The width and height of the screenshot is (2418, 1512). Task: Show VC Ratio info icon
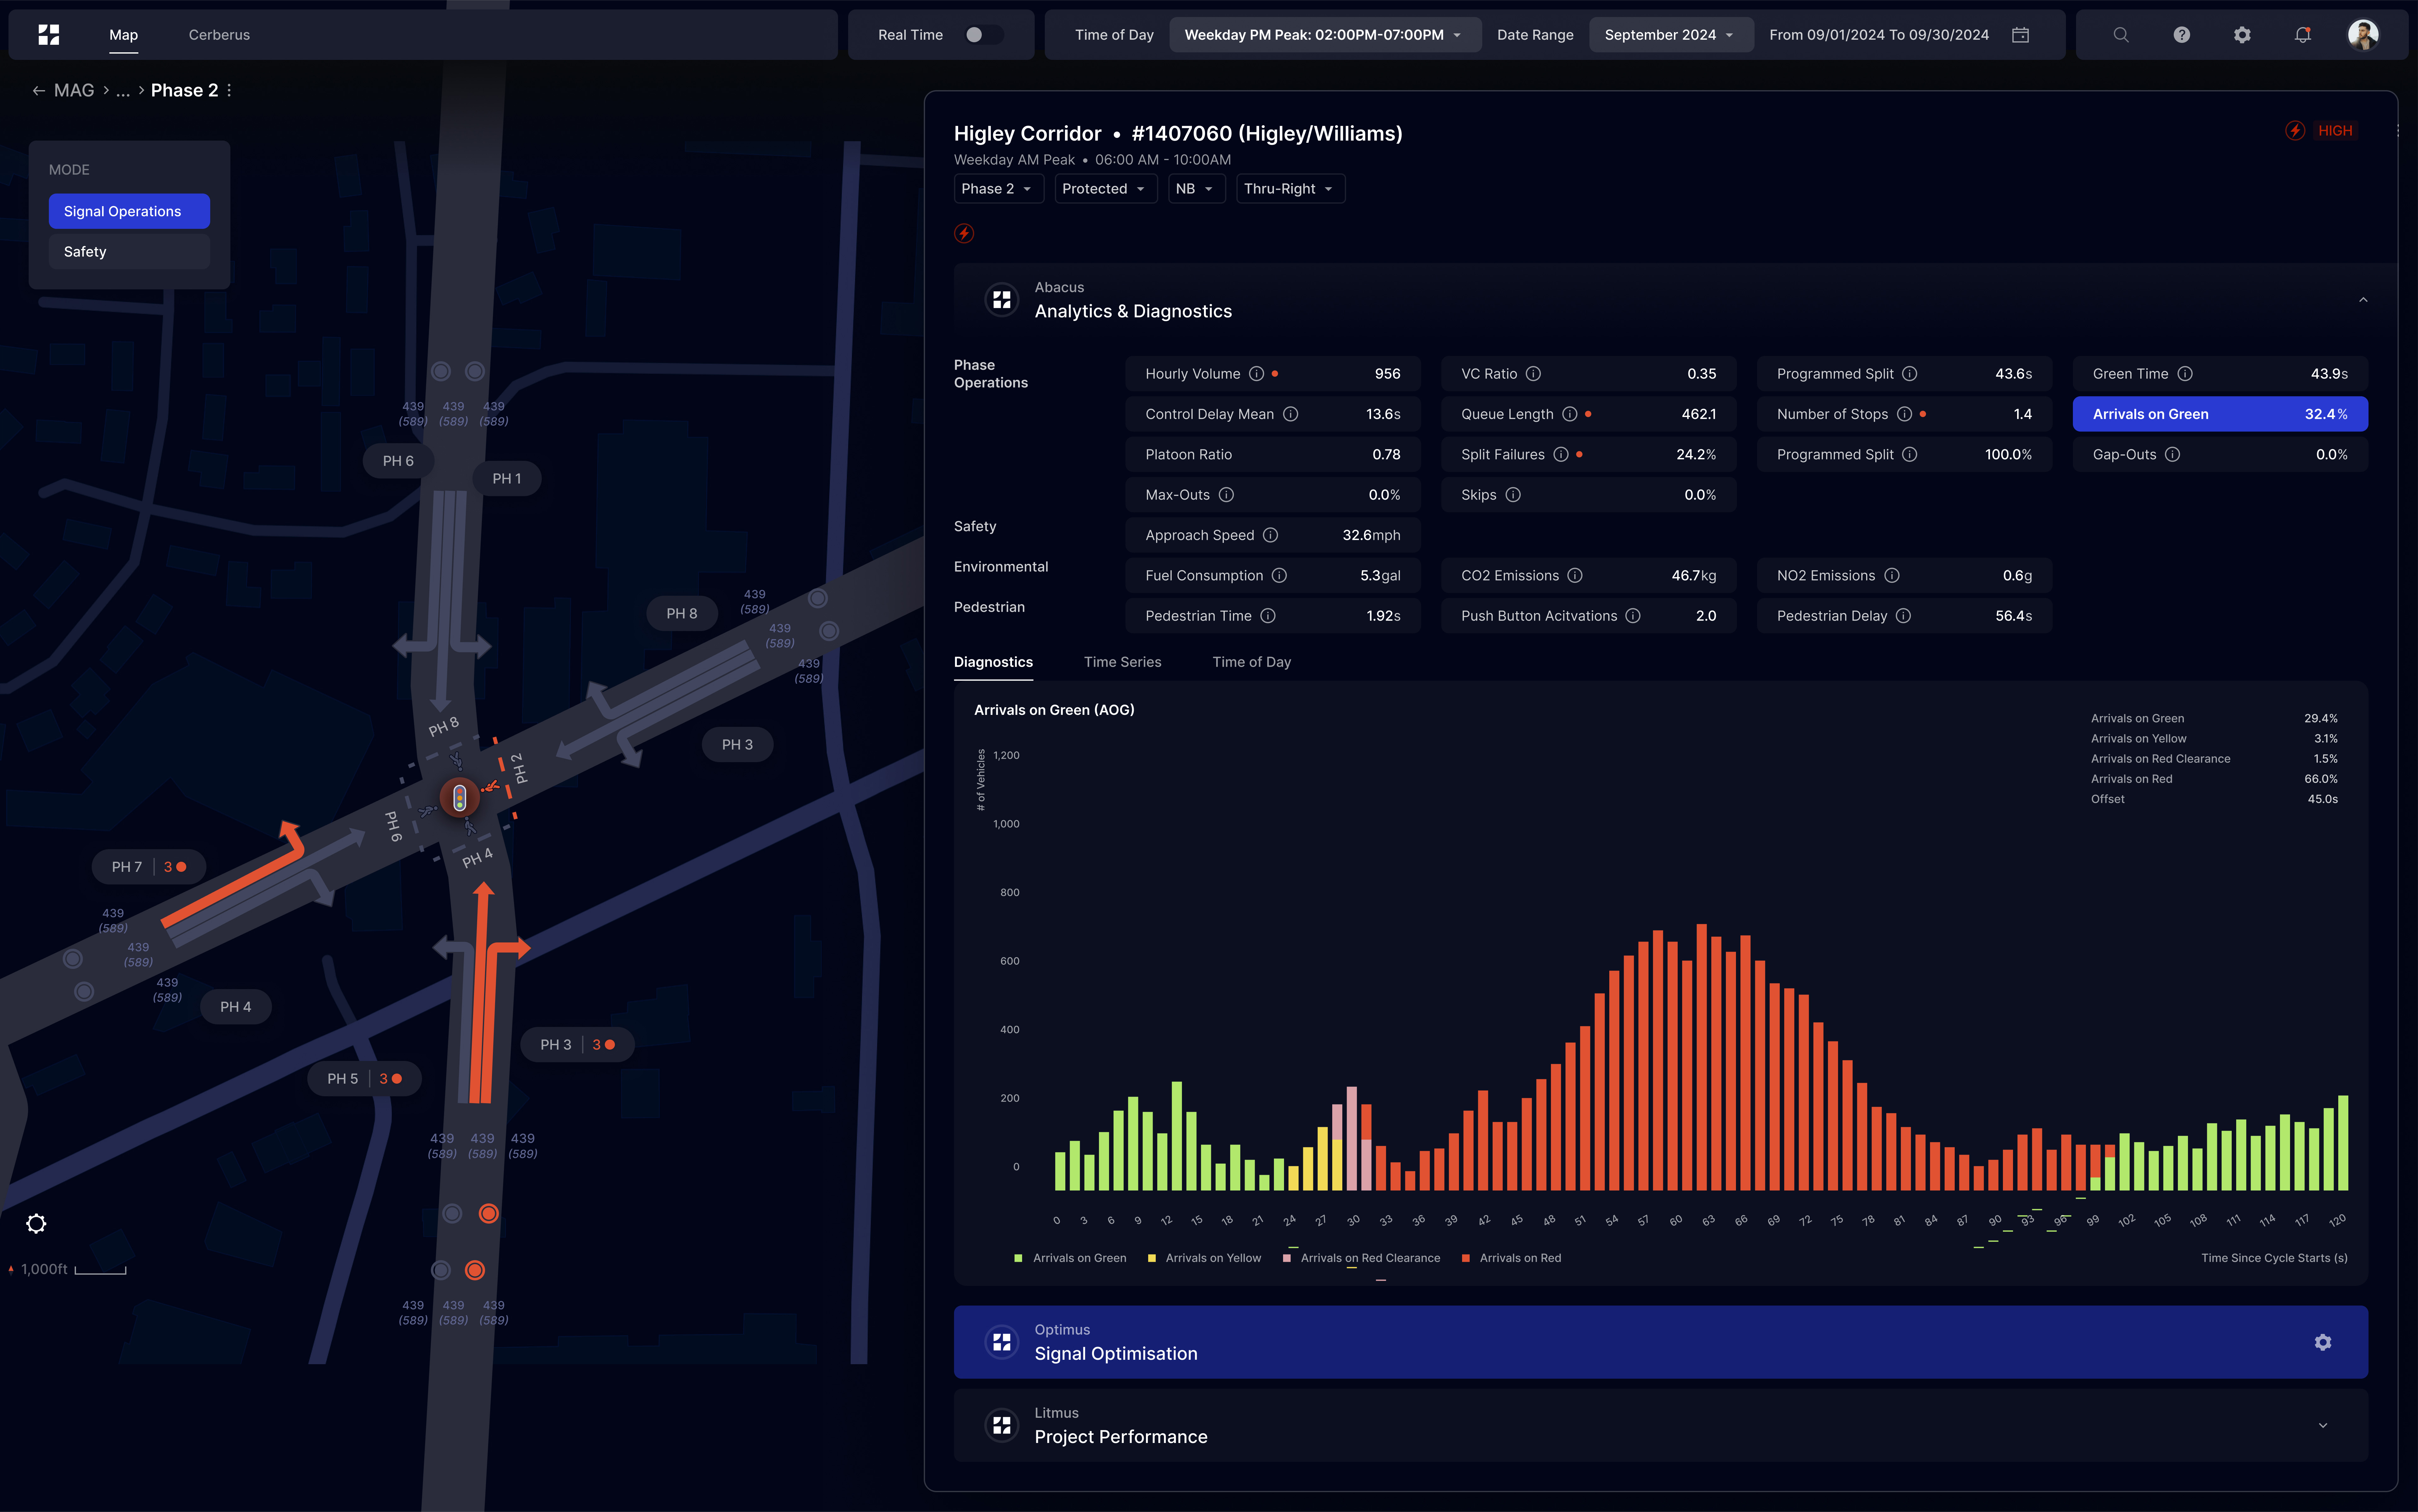pyautogui.click(x=1533, y=374)
